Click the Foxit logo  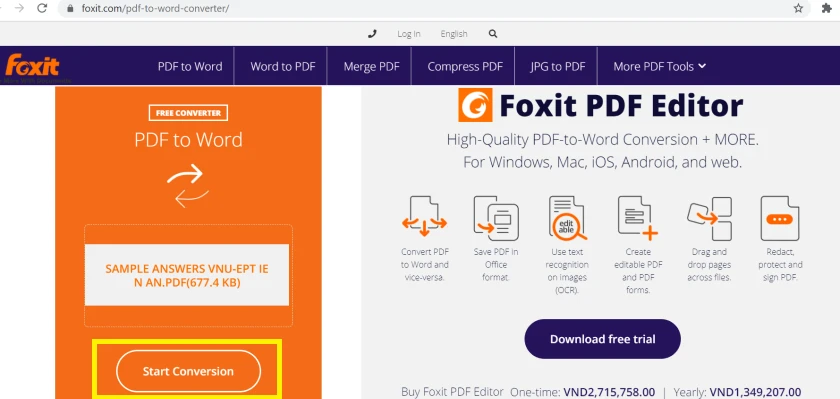click(x=32, y=66)
